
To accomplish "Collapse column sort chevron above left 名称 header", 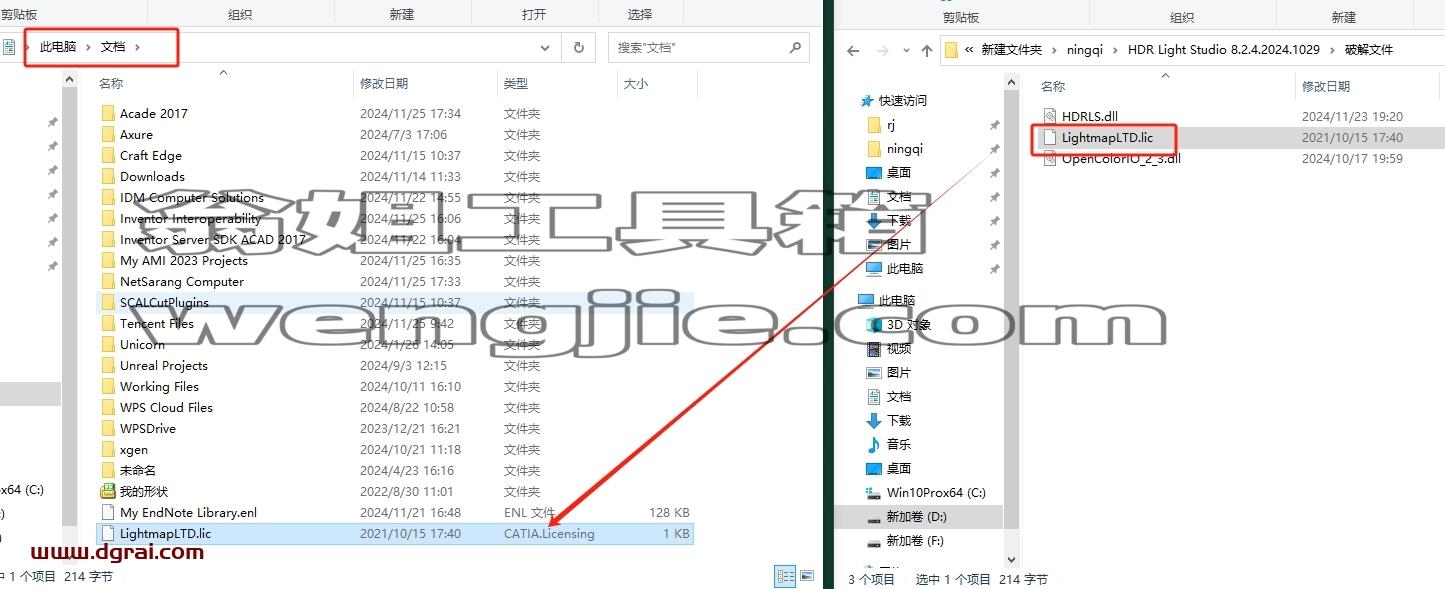I will (x=223, y=72).
